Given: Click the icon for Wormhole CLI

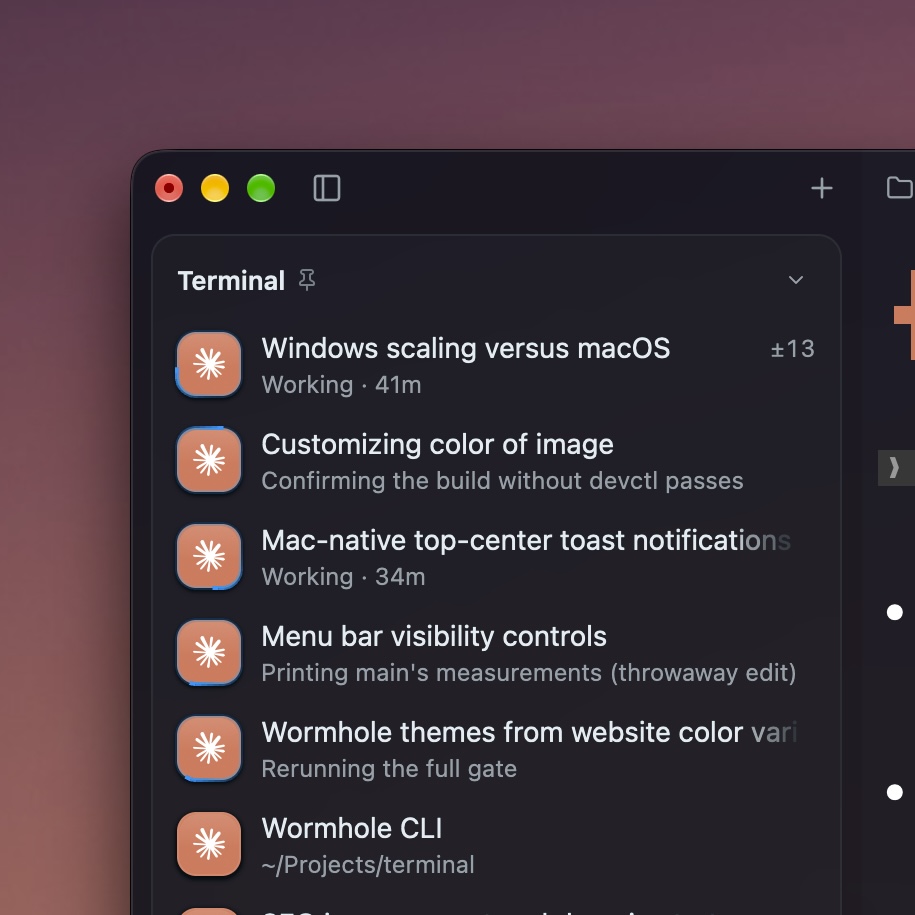Looking at the screenshot, I should coord(209,844).
